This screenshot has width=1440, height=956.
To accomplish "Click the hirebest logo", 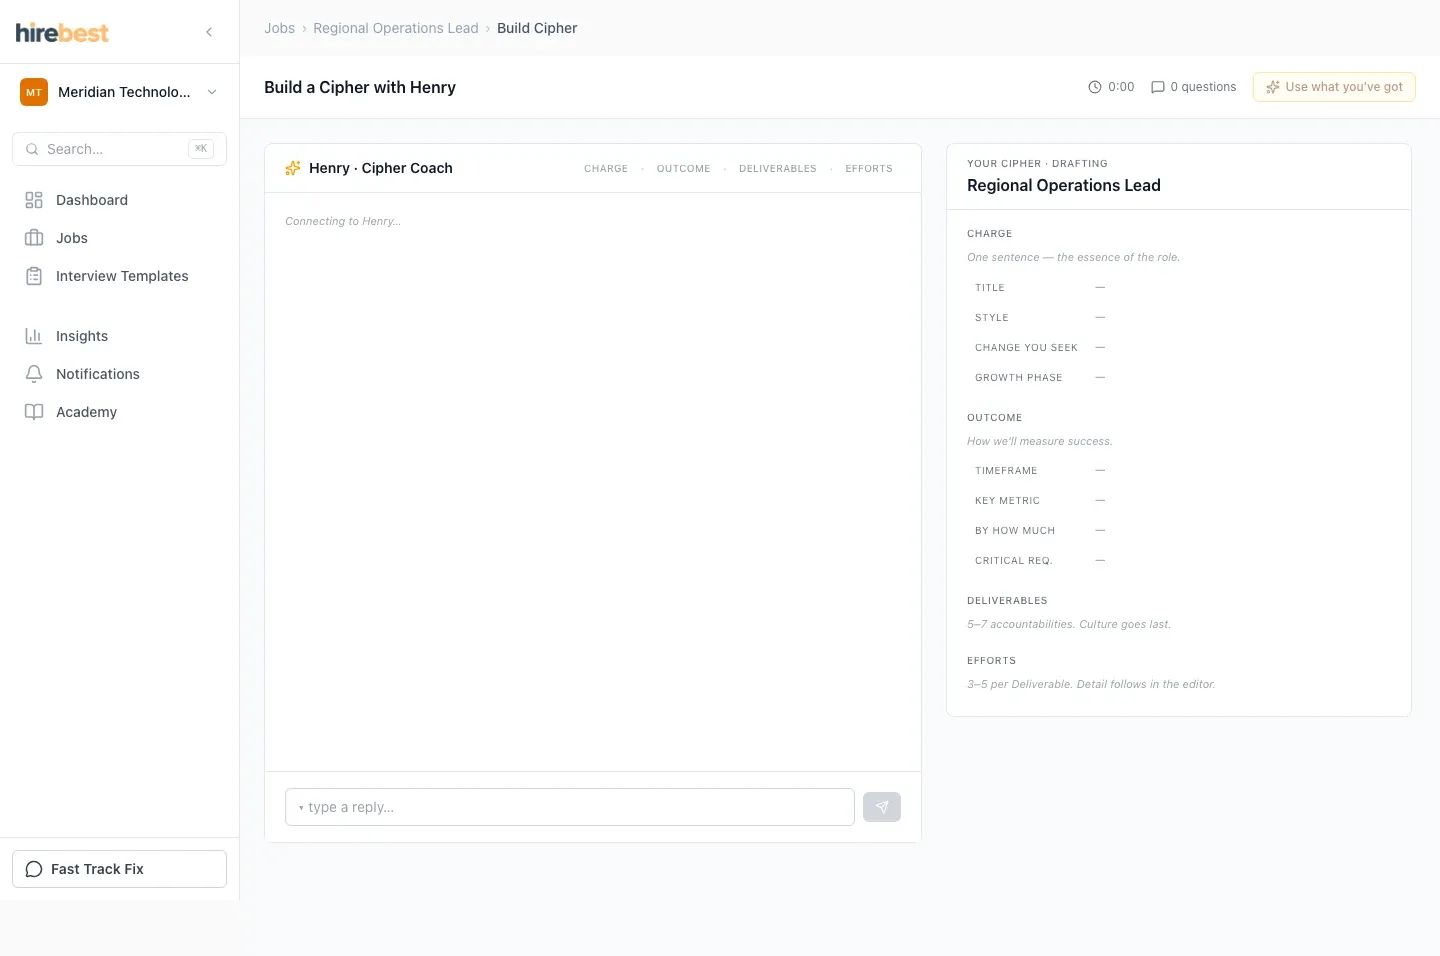I will pyautogui.click(x=62, y=32).
